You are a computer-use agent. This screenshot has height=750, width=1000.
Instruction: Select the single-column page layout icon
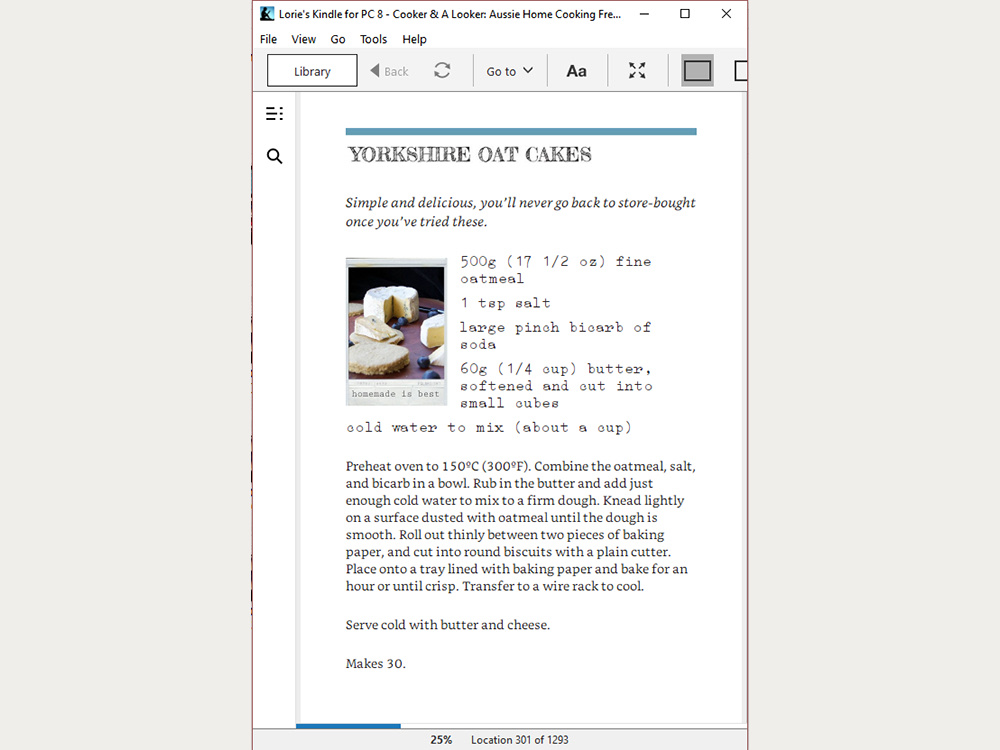(697, 70)
